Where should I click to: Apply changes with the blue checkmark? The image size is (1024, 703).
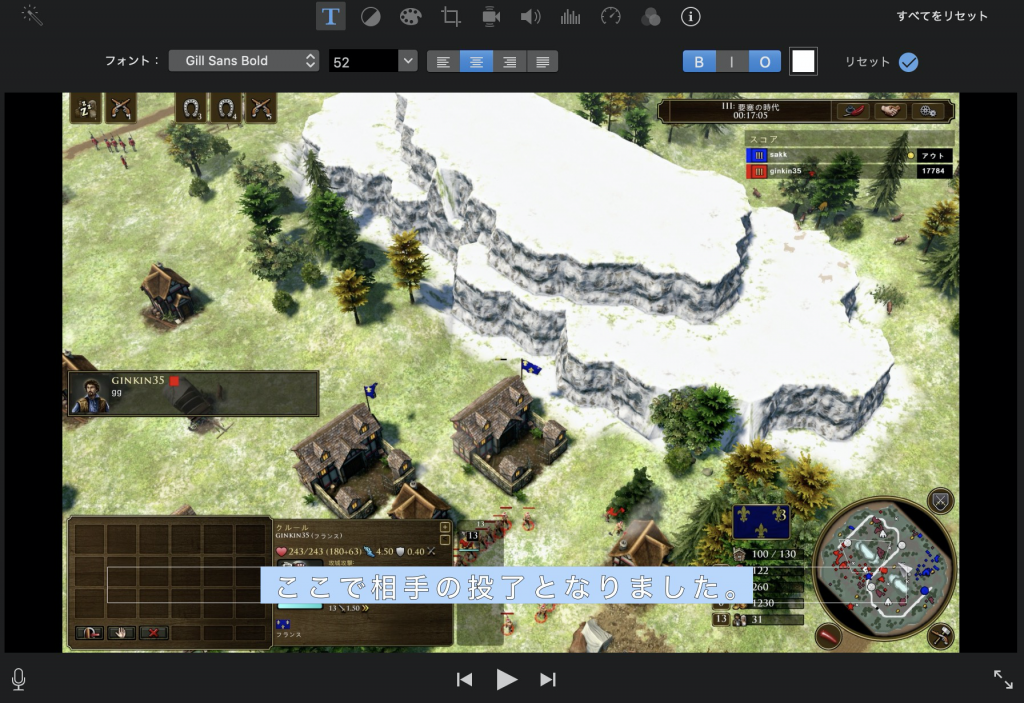pyautogui.click(x=908, y=62)
